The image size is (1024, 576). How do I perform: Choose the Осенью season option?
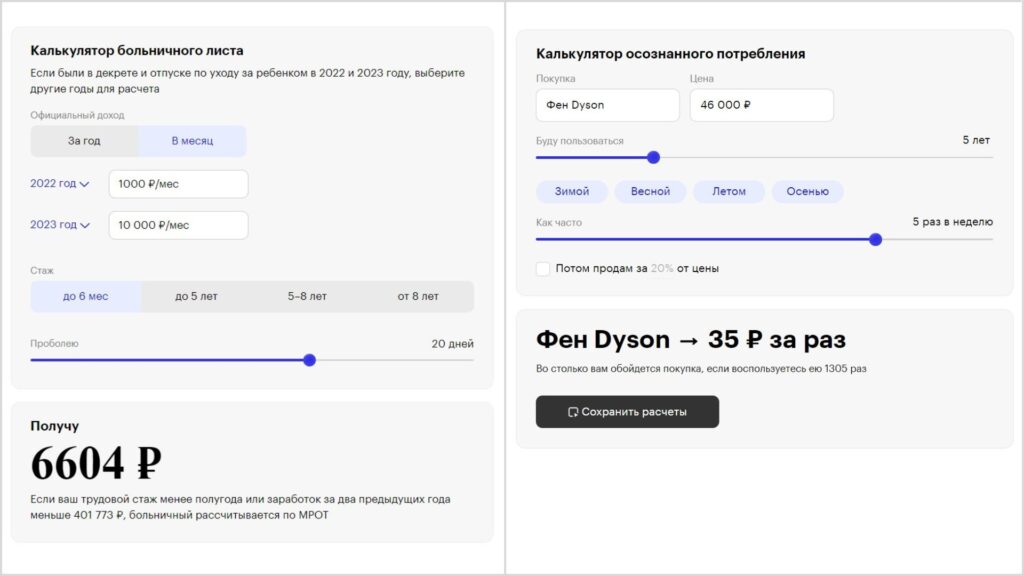coord(808,191)
